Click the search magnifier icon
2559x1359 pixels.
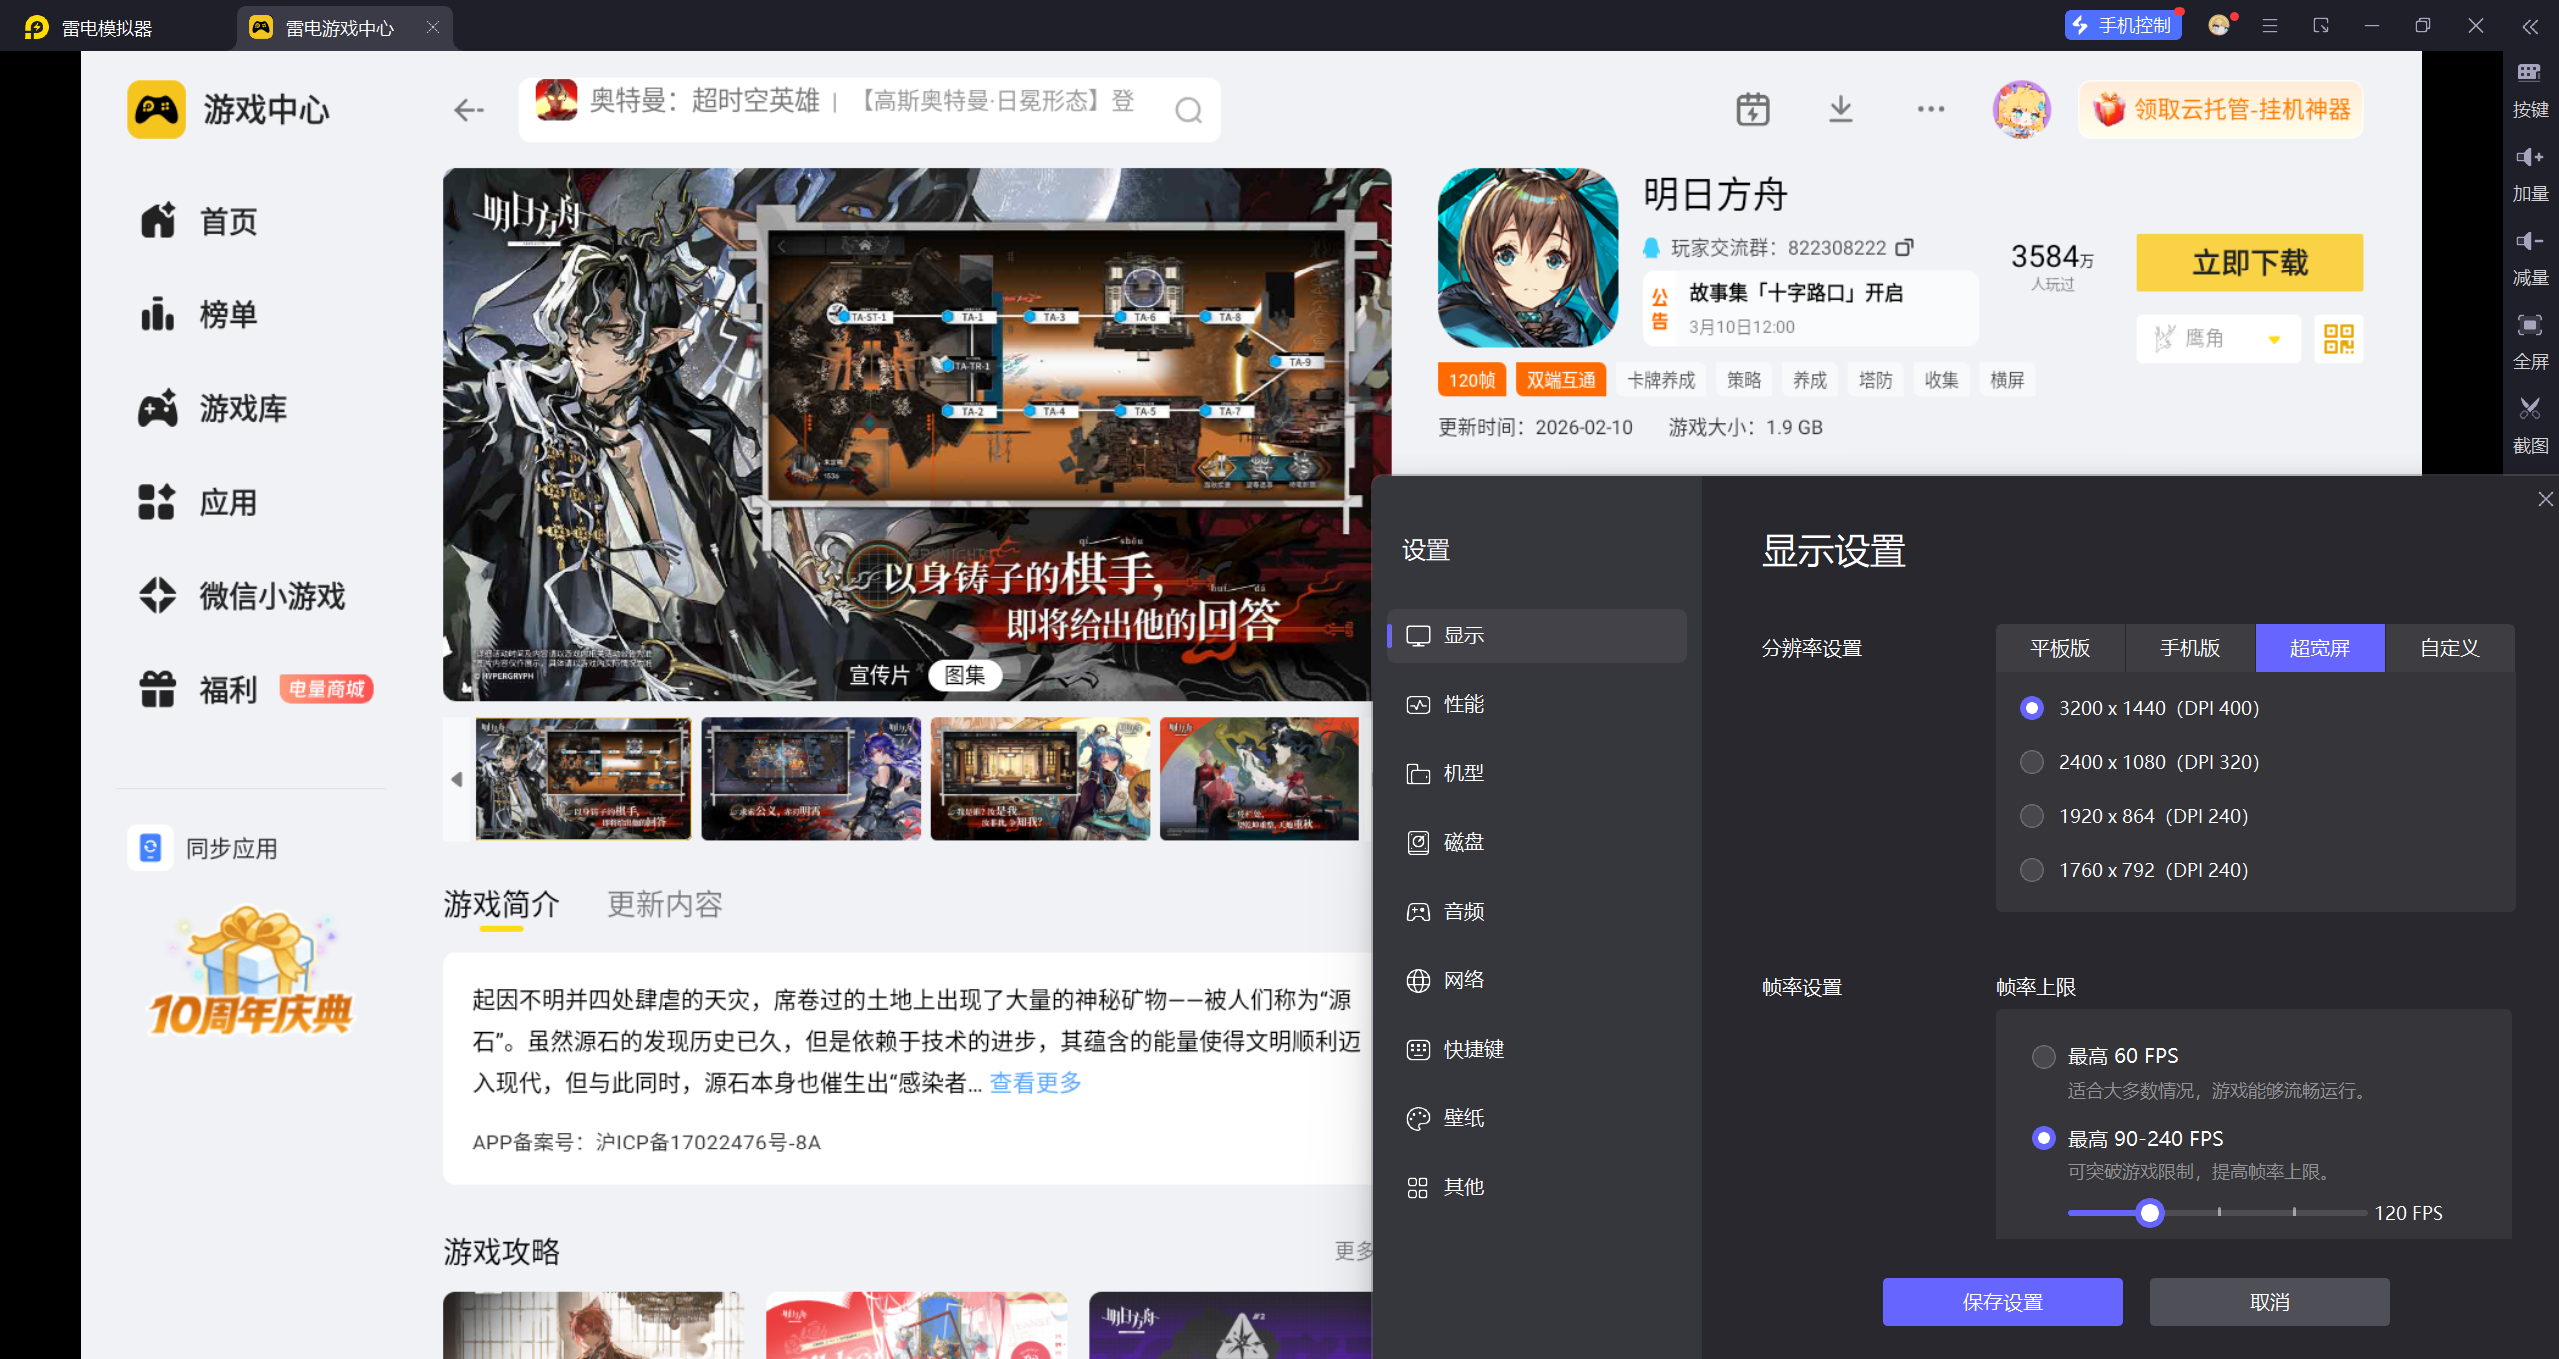[x=1188, y=110]
